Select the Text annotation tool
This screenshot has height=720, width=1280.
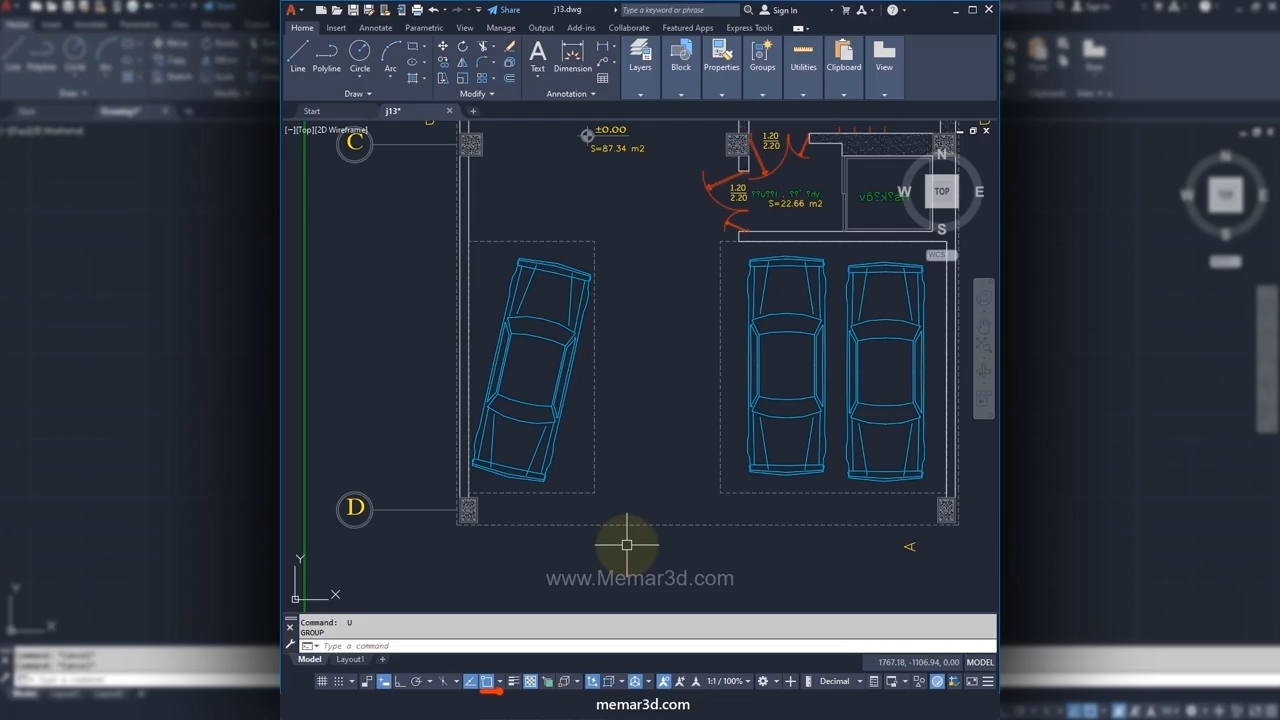(x=538, y=54)
